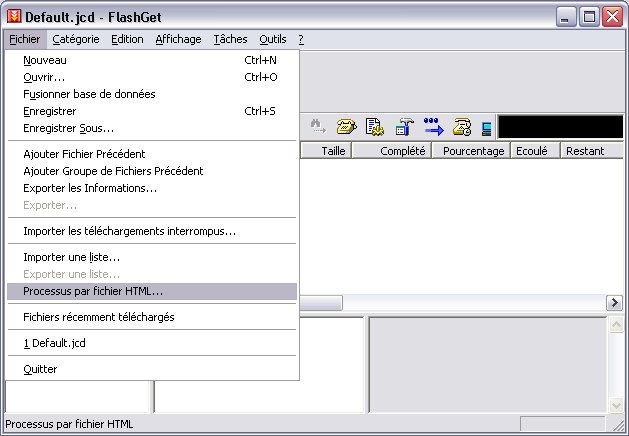
Task: Click the yellow telephone dial-up icon
Action: [x=346, y=127]
